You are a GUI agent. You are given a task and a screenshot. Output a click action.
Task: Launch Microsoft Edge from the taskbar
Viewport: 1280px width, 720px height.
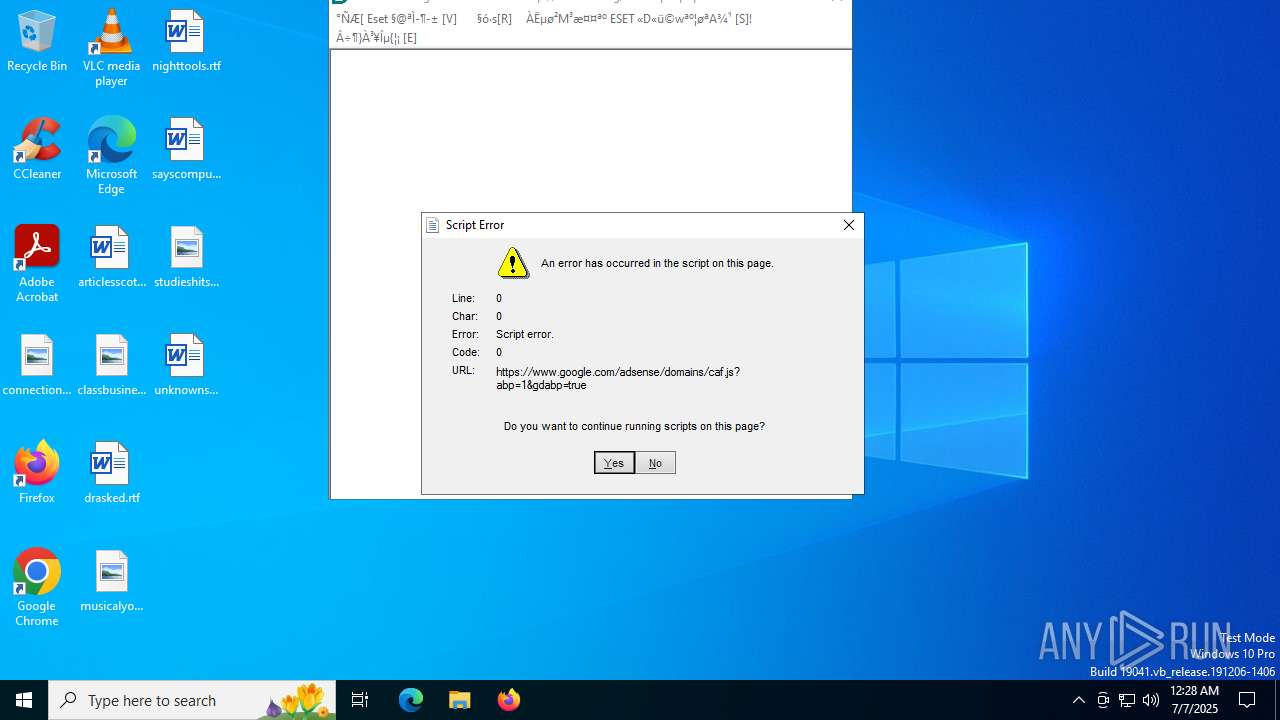411,700
